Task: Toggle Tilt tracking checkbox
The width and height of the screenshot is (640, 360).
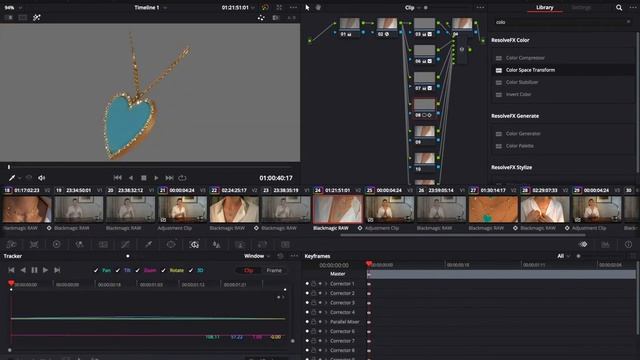Action: (118, 270)
